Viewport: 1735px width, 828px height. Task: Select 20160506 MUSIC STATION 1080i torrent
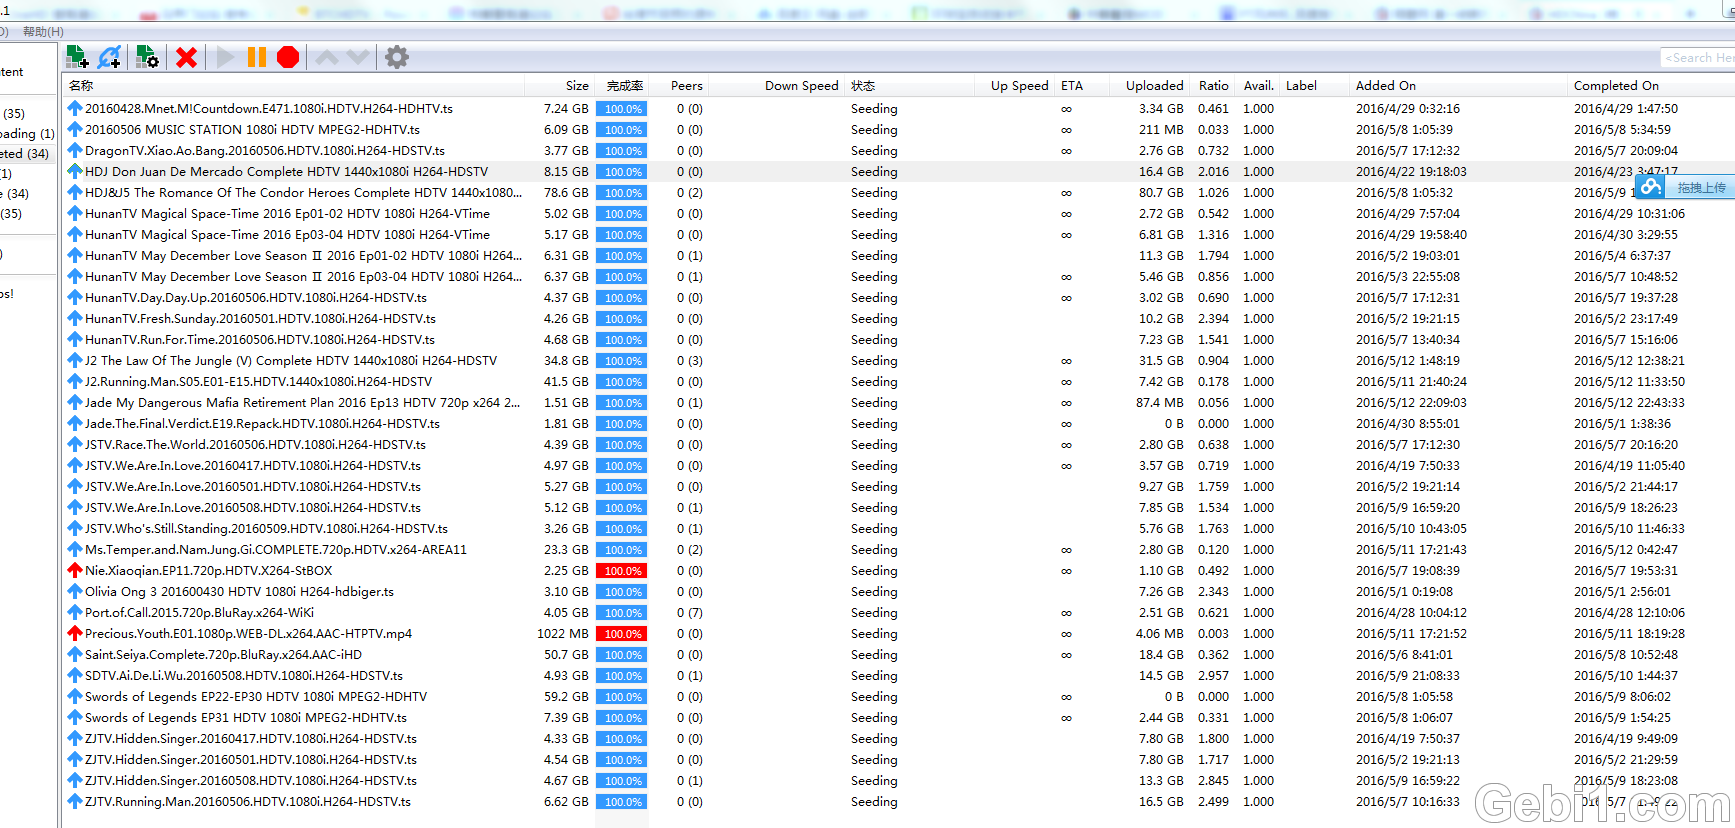tap(252, 129)
